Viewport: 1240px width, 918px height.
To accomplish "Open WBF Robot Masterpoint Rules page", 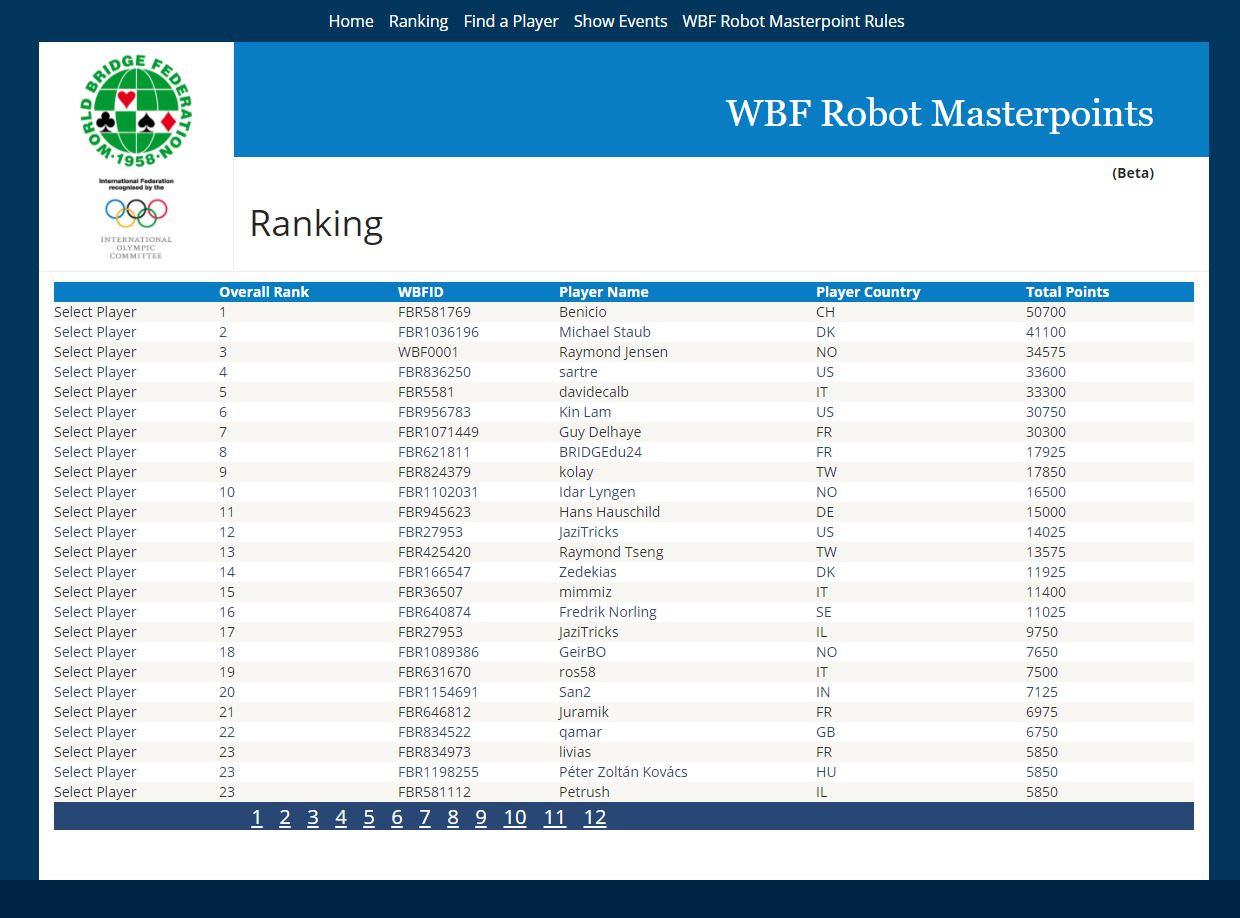I will pyautogui.click(x=793, y=21).
